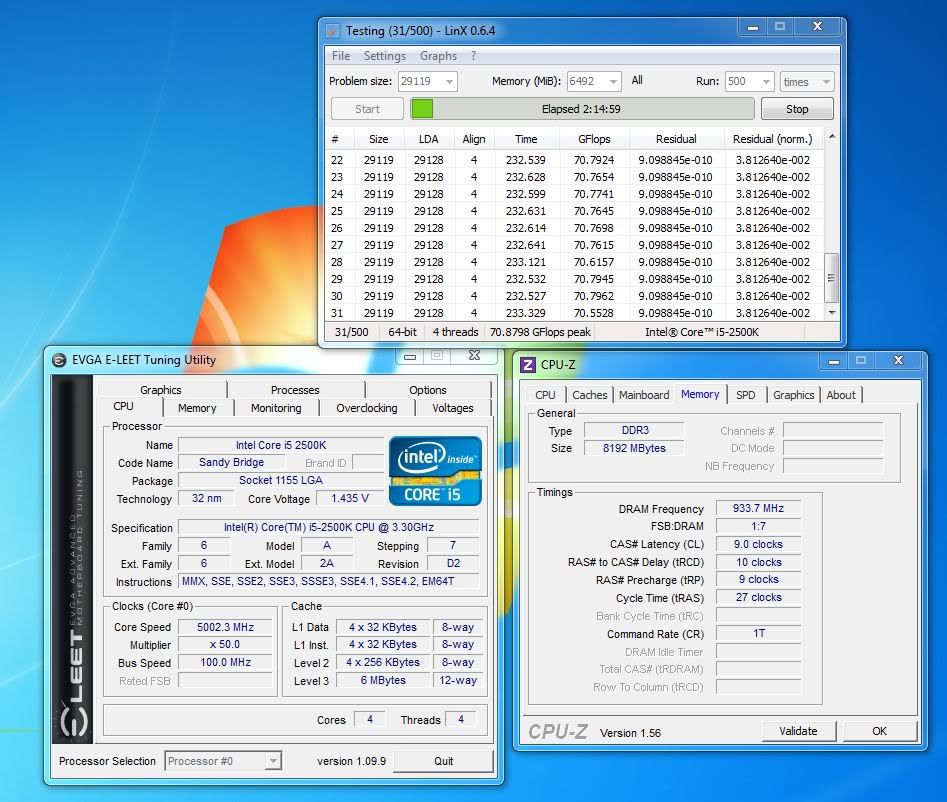This screenshot has height=802, width=947.
Task: Click the LinX results scrollbar down arrow
Action: coord(832,312)
